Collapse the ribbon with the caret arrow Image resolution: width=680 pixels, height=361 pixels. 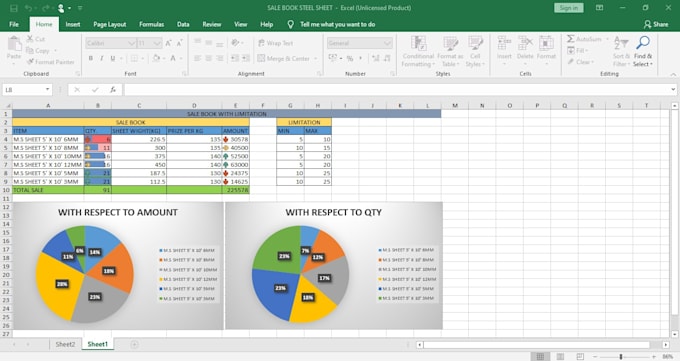click(673, 74)
